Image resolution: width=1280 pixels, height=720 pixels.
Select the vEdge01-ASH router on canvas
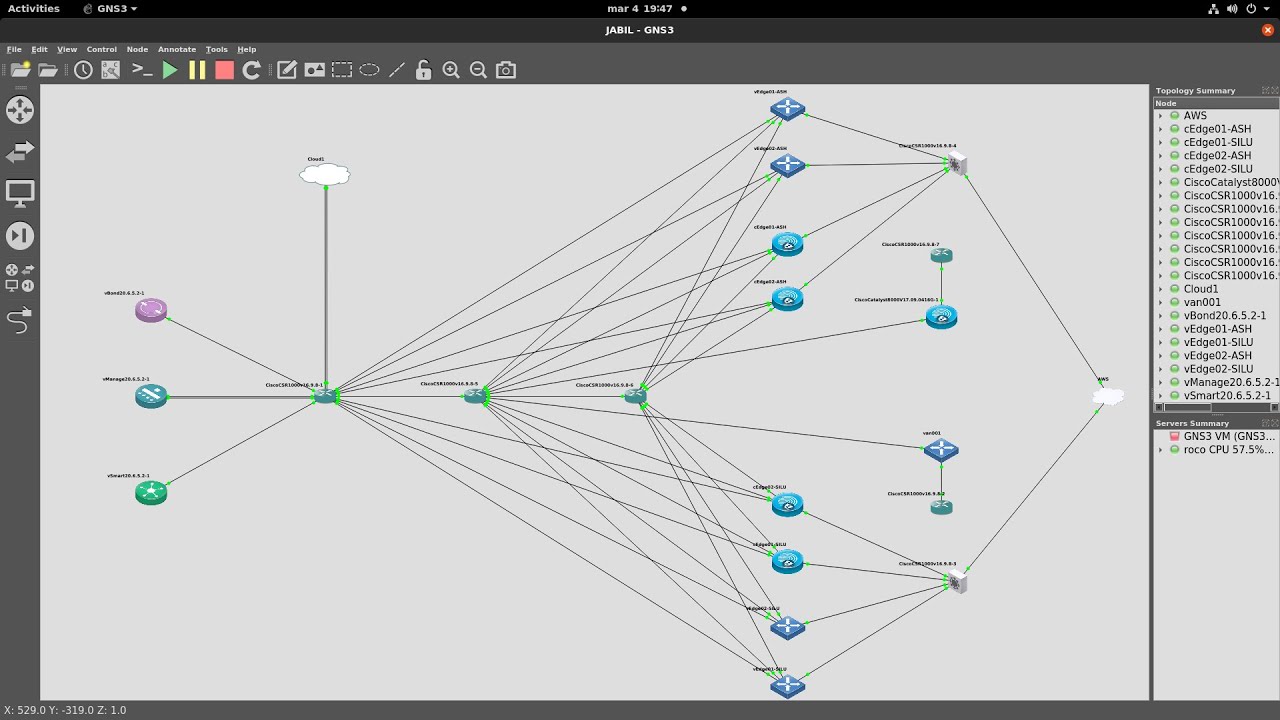788,109
